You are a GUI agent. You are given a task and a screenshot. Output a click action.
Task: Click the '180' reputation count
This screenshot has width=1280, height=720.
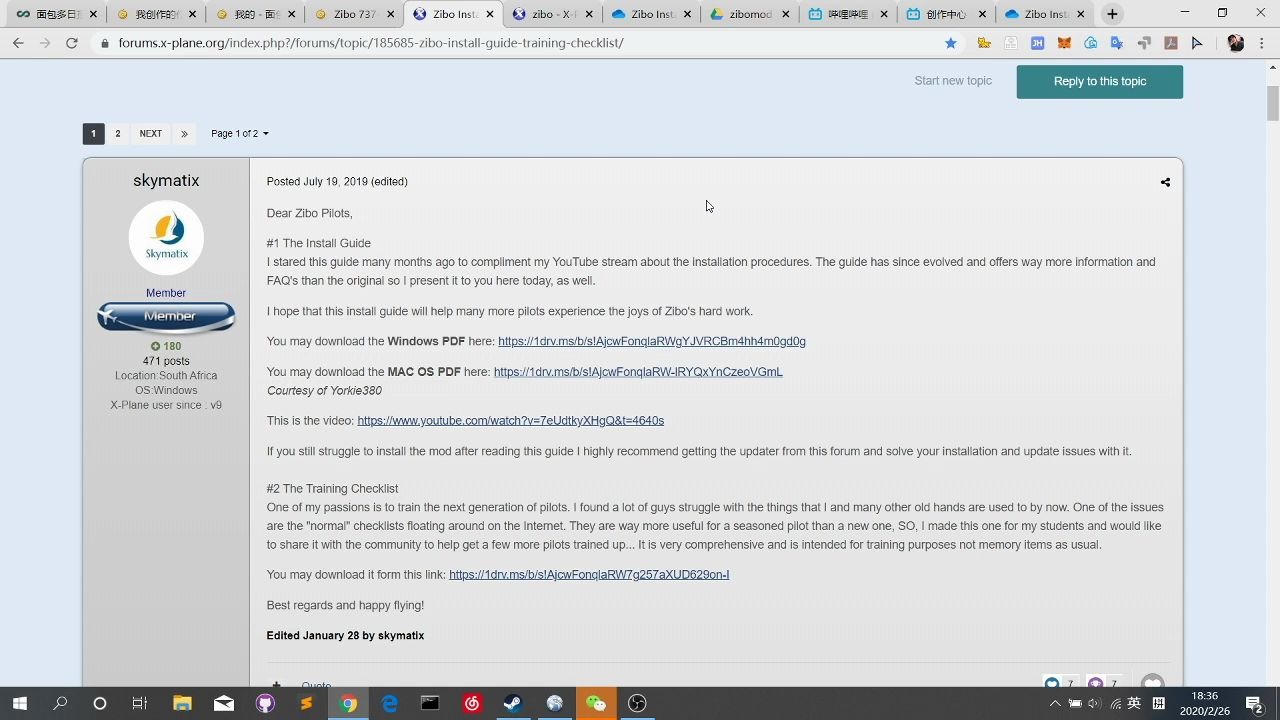pos(166,346)
